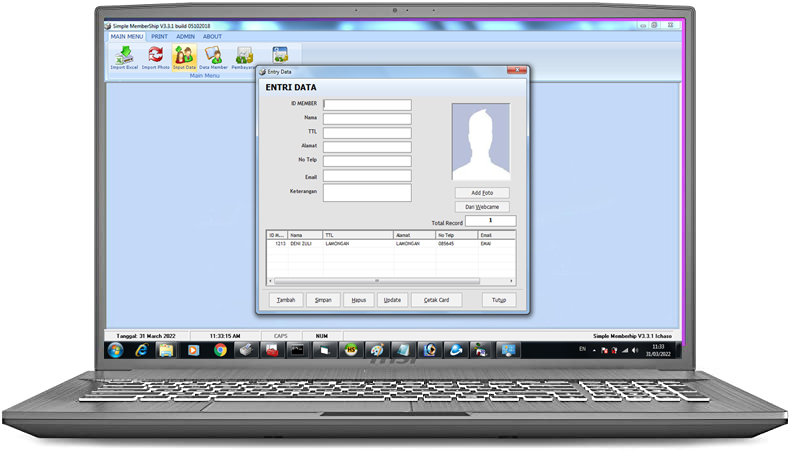Click the Keterangan text box
790x450 pixels.
(x=367, y=192)
